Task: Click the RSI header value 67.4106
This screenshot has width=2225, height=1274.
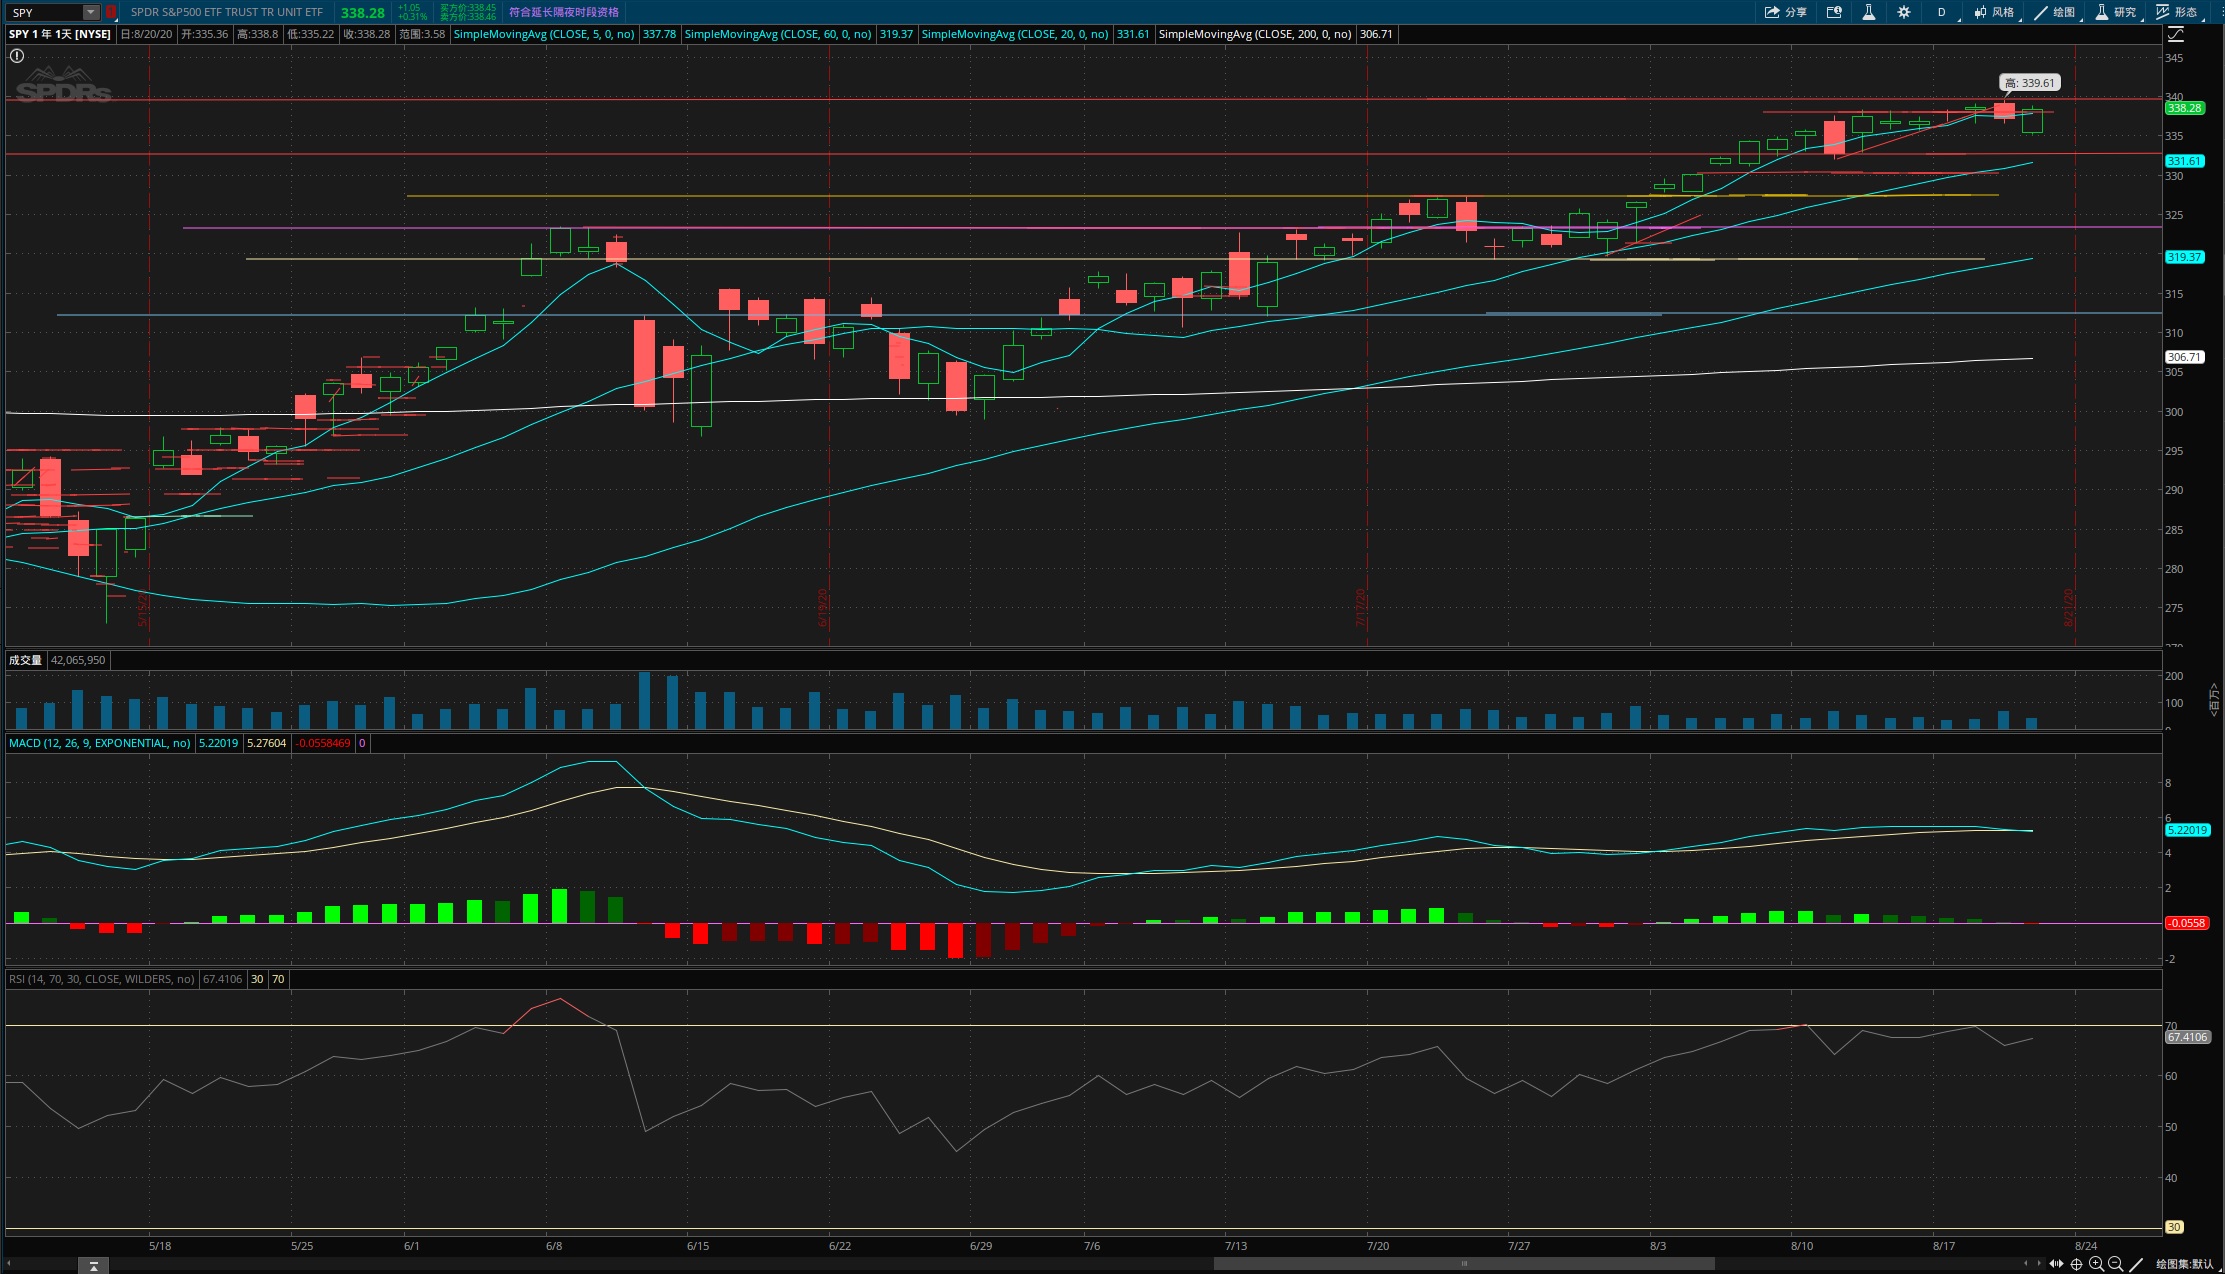Action: [x=222, y=979]
